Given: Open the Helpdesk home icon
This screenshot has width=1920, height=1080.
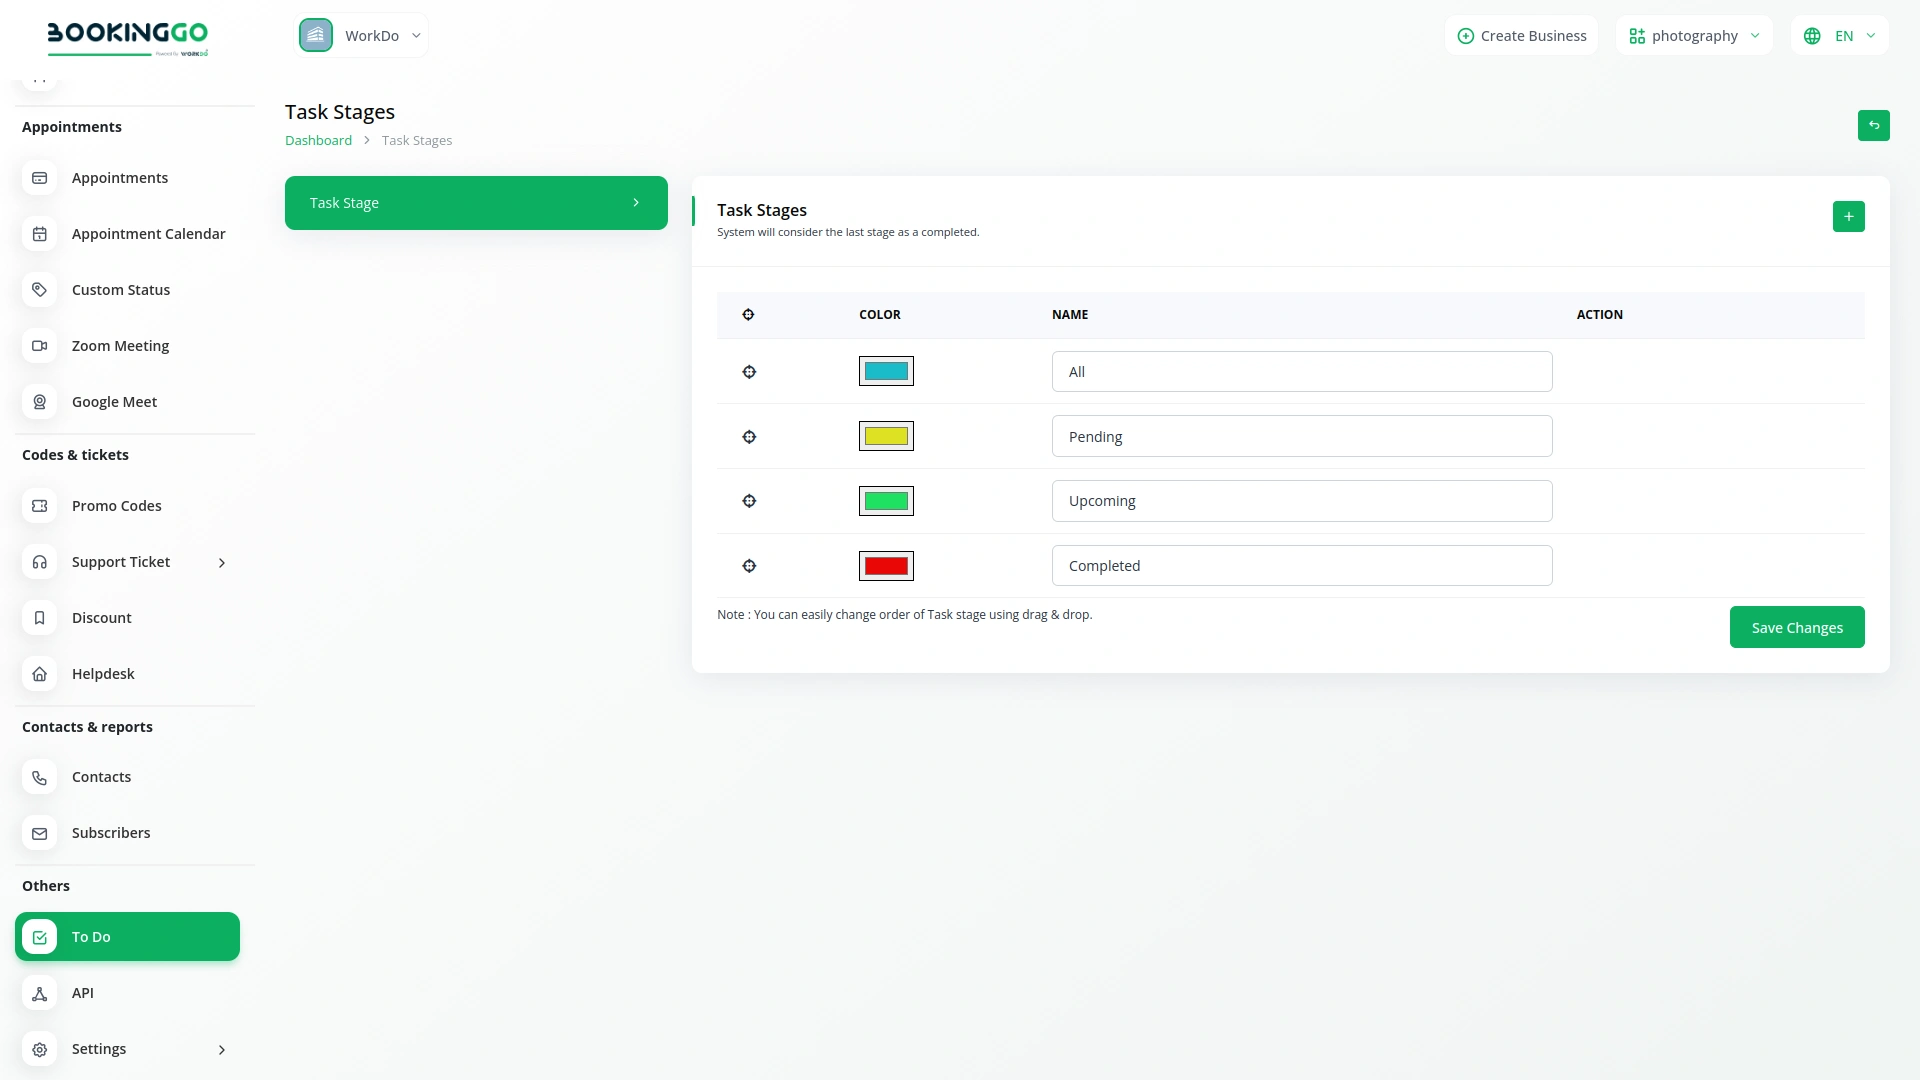Looking at the screenshot, I should click(x=39, y=673).
